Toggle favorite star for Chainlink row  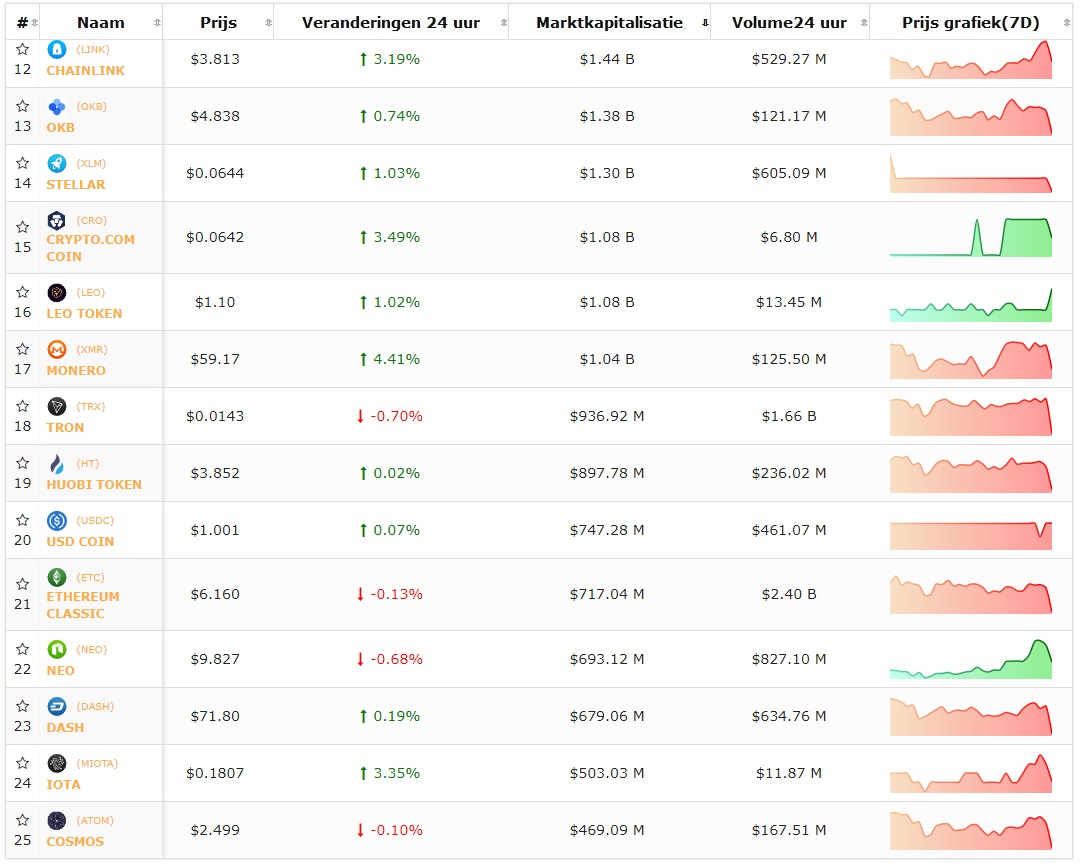(x=22, y=50)
